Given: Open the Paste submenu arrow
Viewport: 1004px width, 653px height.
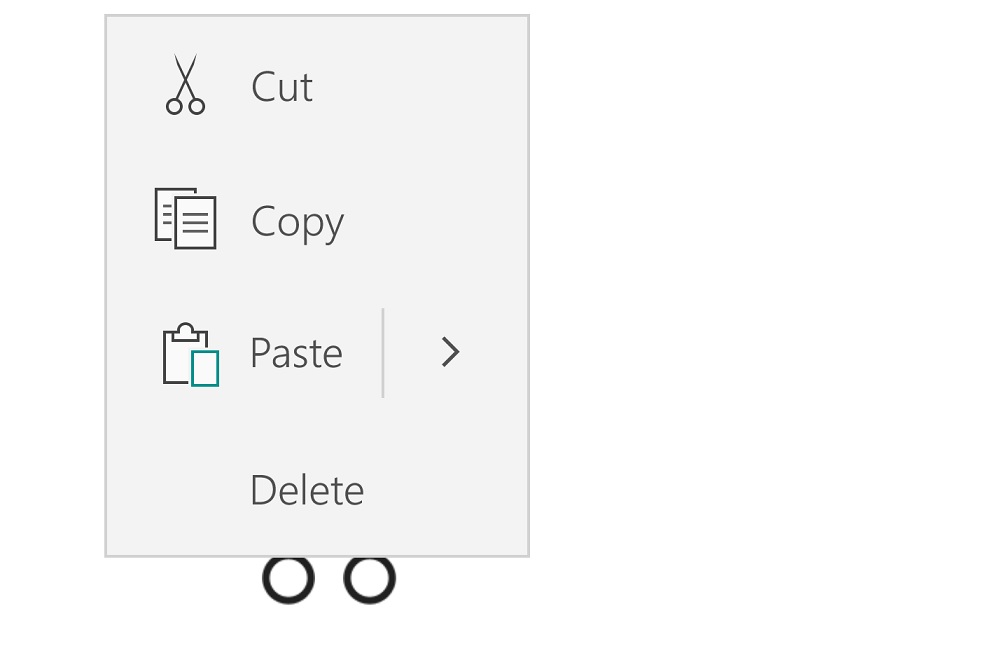Looking at the screenshot, I should pyautogui.click(x=451, y=352).
